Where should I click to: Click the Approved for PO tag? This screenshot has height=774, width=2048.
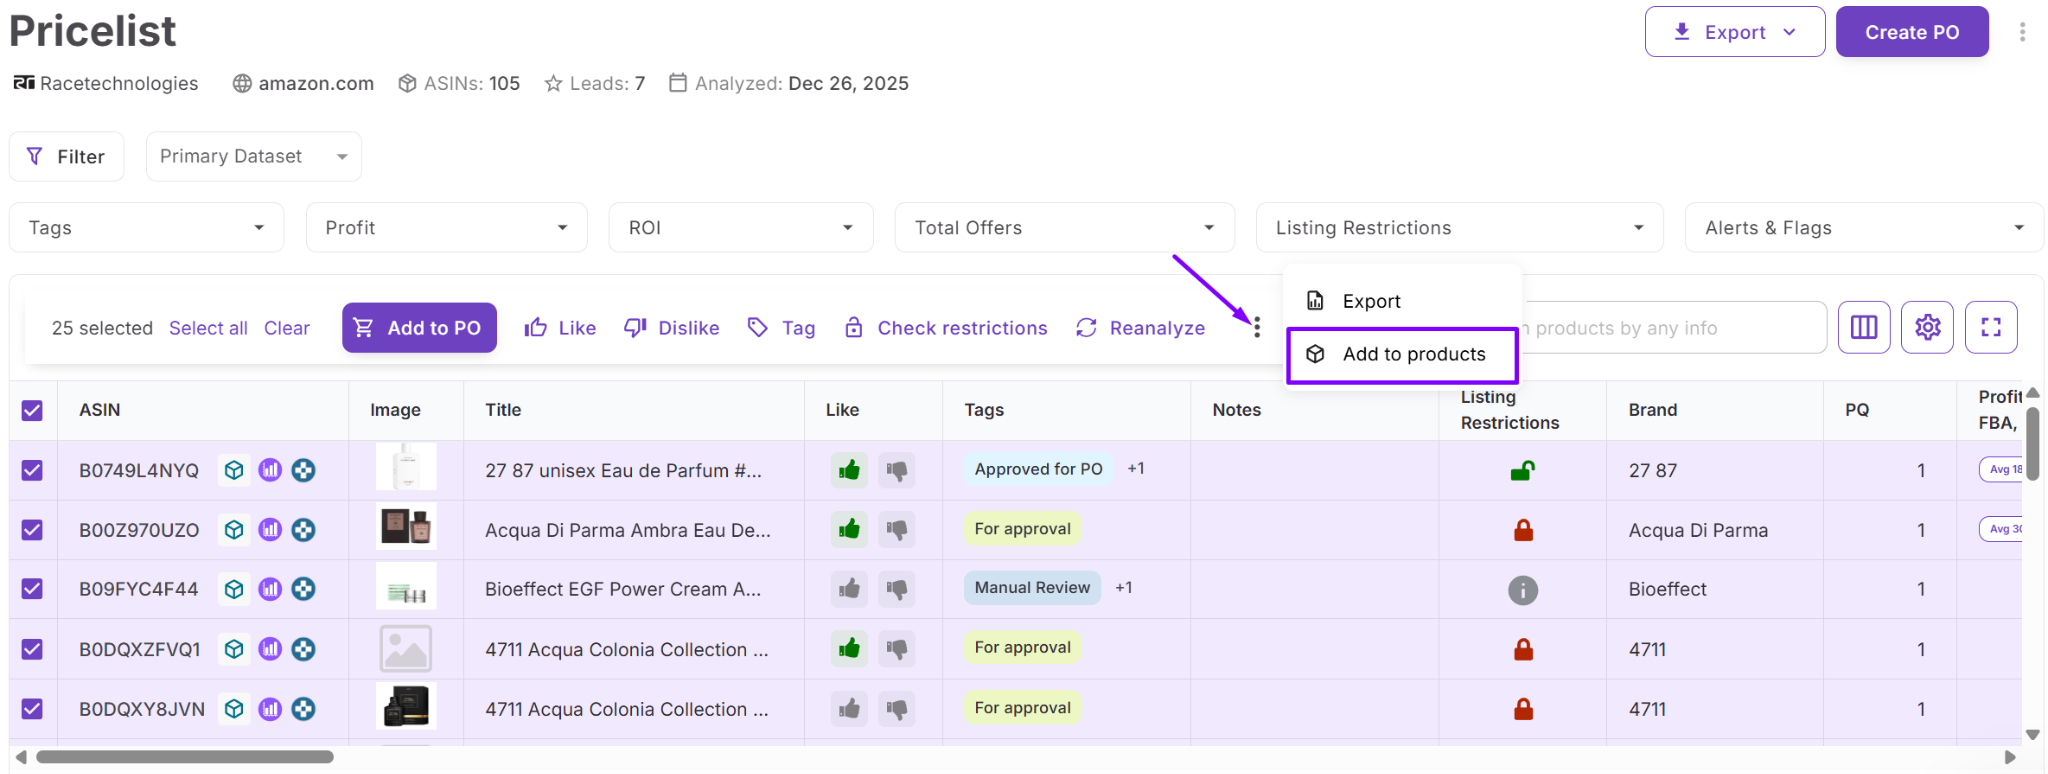click(1038, 469)
